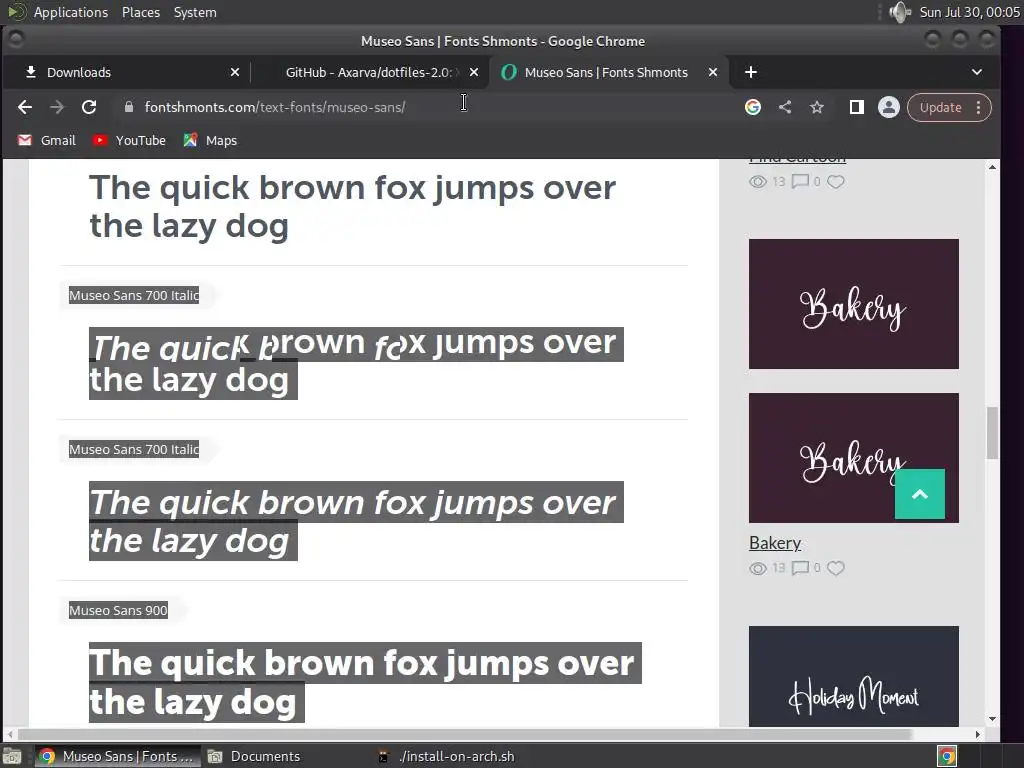
Task: Click the horizontal scrollbar right arrow
Action: point(978,734)
